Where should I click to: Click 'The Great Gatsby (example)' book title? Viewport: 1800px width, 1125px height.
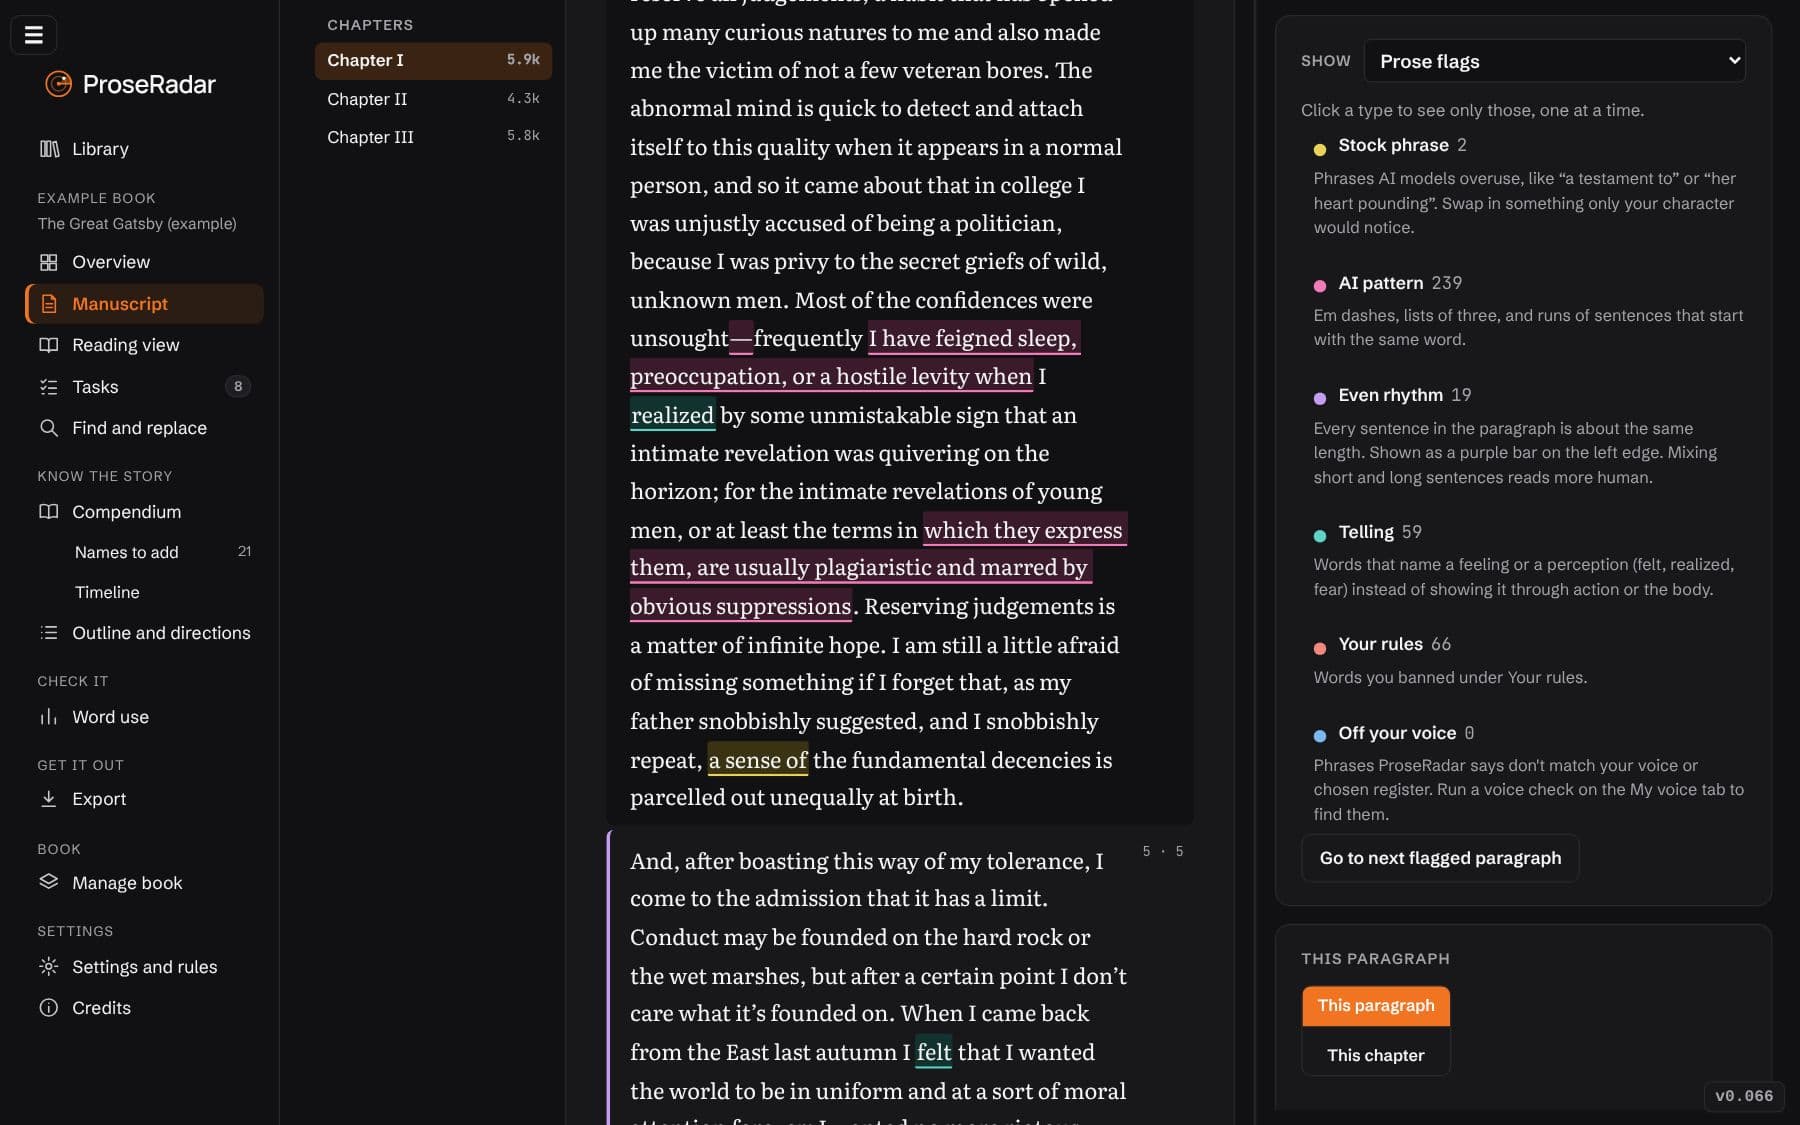(137, 224)
